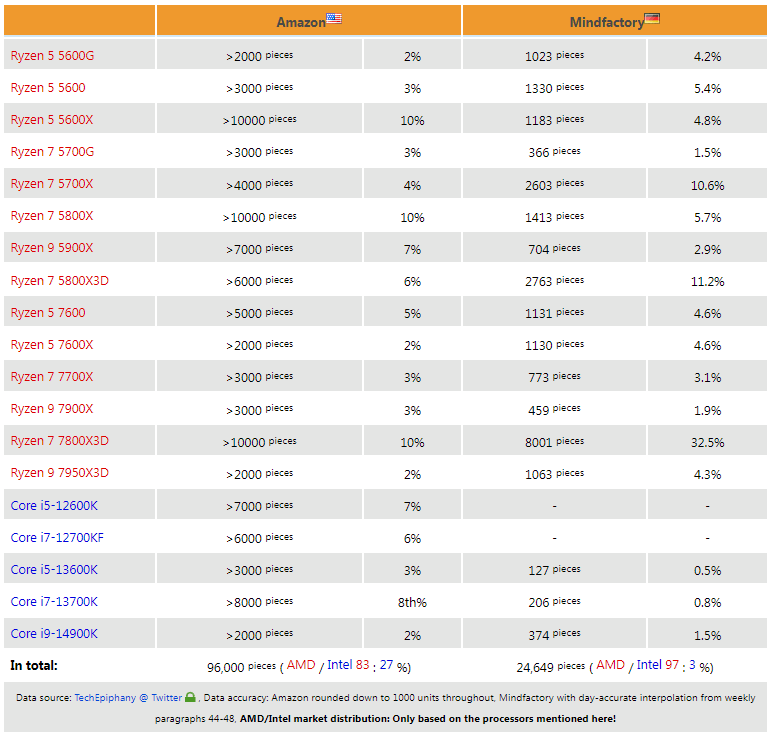Open the TechEpiphany @ Twitter link
The image size is (771, 736).
coord(128,698)
